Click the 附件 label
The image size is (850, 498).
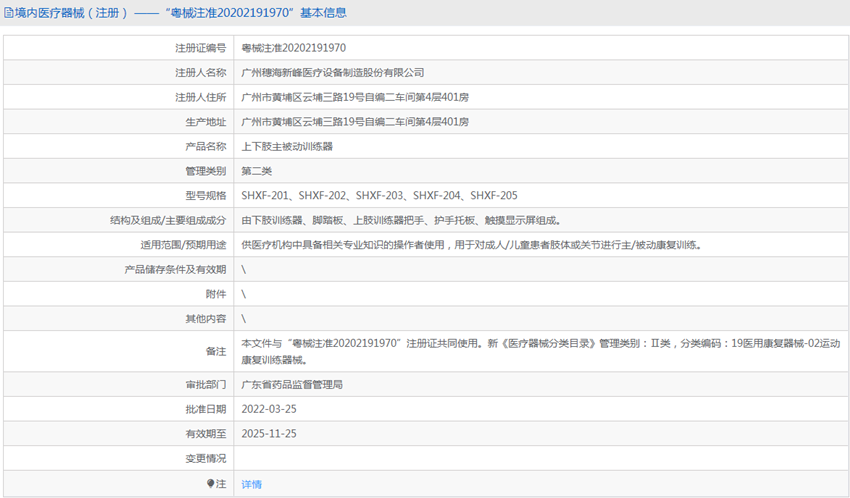tap(216, 294)
